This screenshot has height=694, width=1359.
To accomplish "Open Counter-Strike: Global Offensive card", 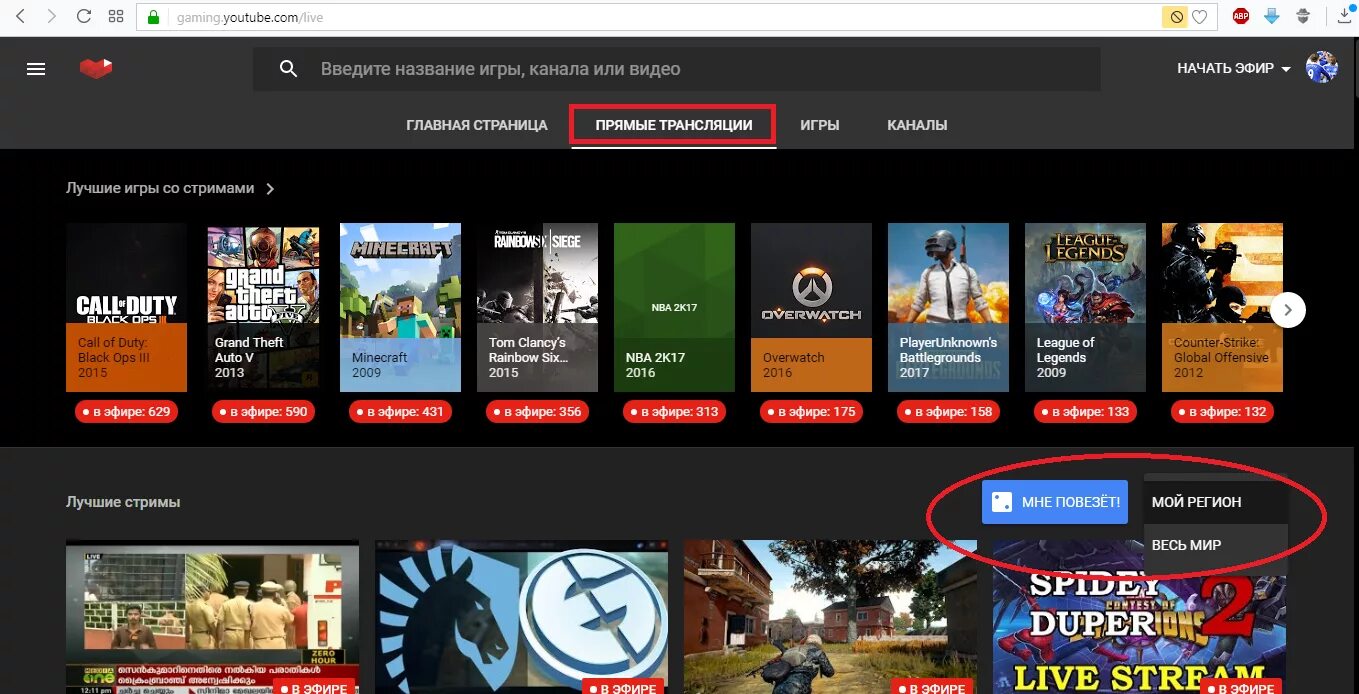I will [1222, 307].
